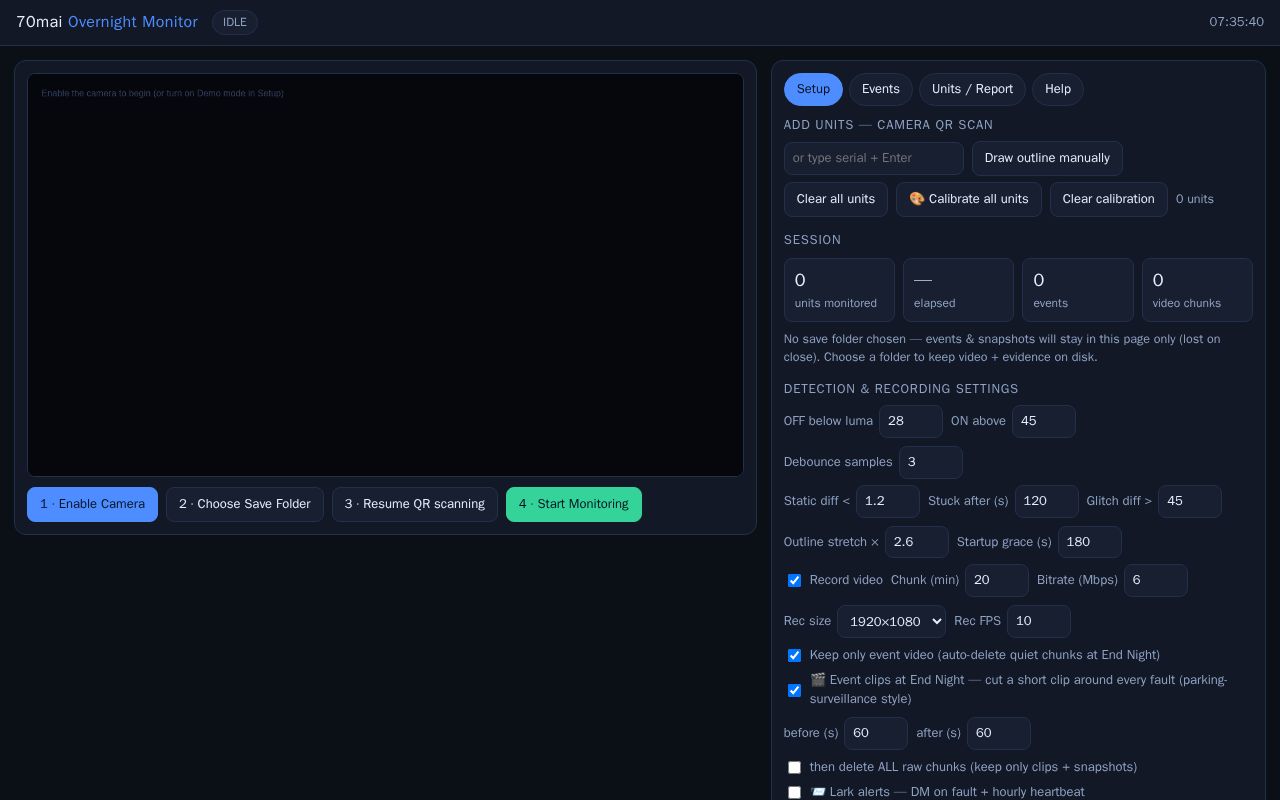Click the events session card
This screenshot has height=800, width=1280.
(1078, 290)
